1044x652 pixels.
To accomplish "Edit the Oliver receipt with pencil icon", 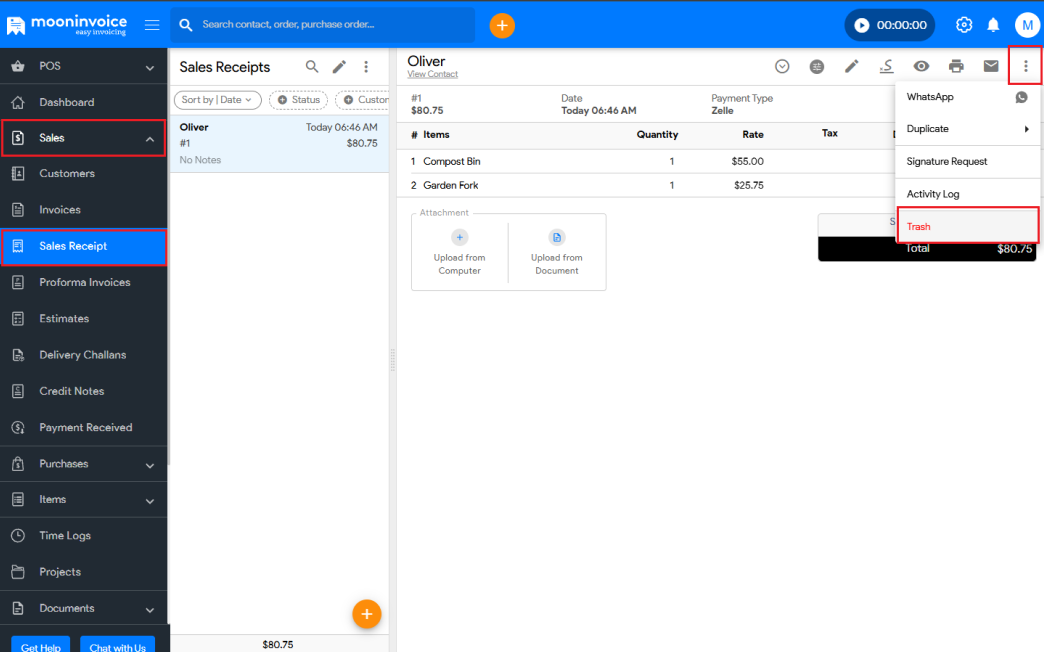I will click(852, 66).
